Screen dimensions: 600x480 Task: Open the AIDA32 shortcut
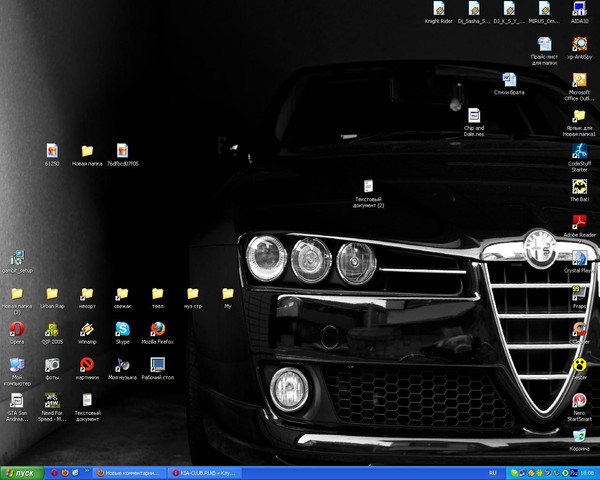click(x=579, y=8)
